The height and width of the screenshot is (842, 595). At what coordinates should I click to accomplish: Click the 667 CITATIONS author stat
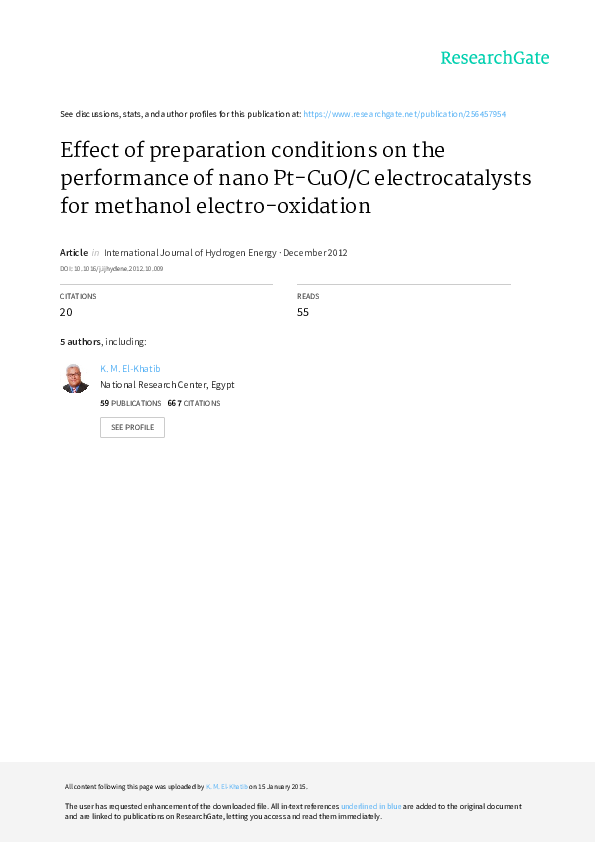194,403
